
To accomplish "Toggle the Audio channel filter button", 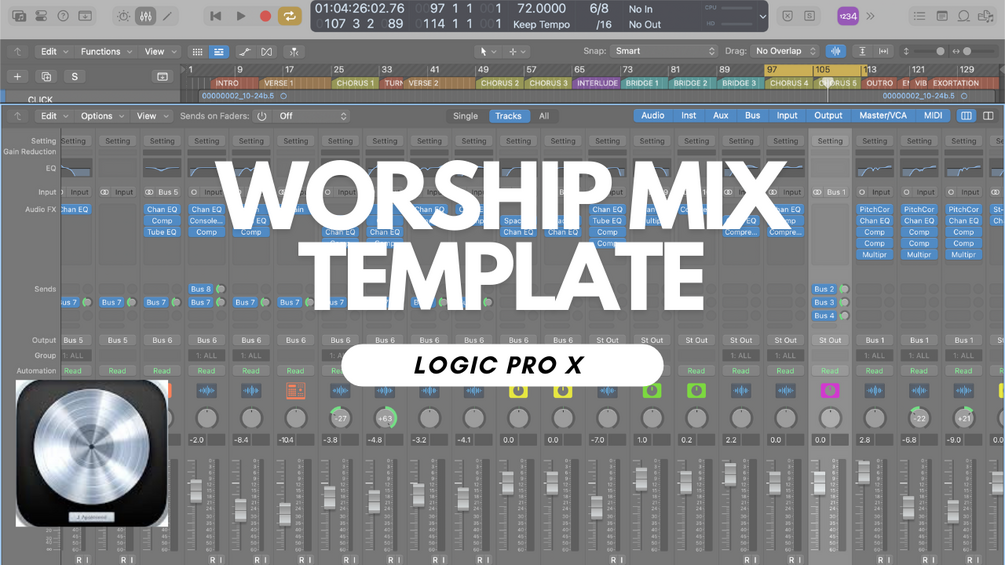I will point(652,115).
